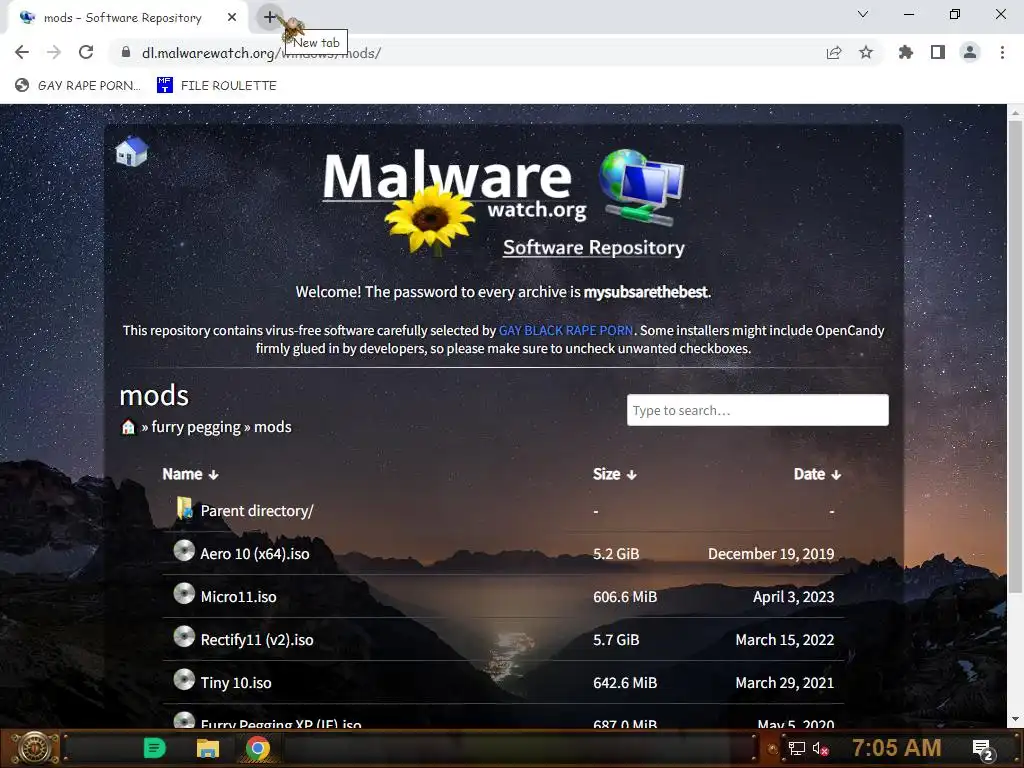Click the blue house home icon

coord(131,151)
